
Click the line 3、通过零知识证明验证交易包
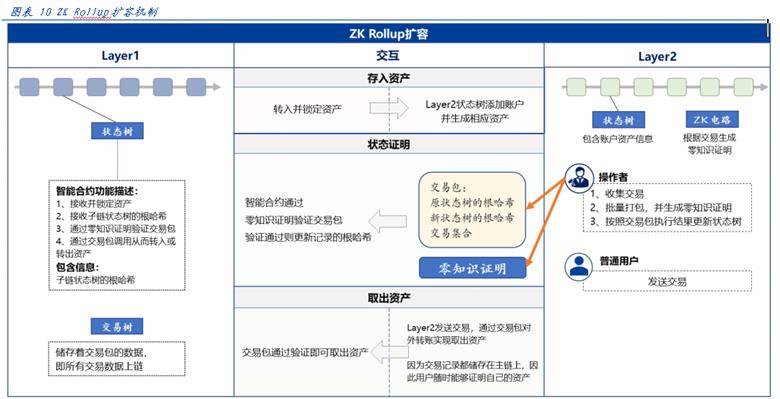click(115, 229)
